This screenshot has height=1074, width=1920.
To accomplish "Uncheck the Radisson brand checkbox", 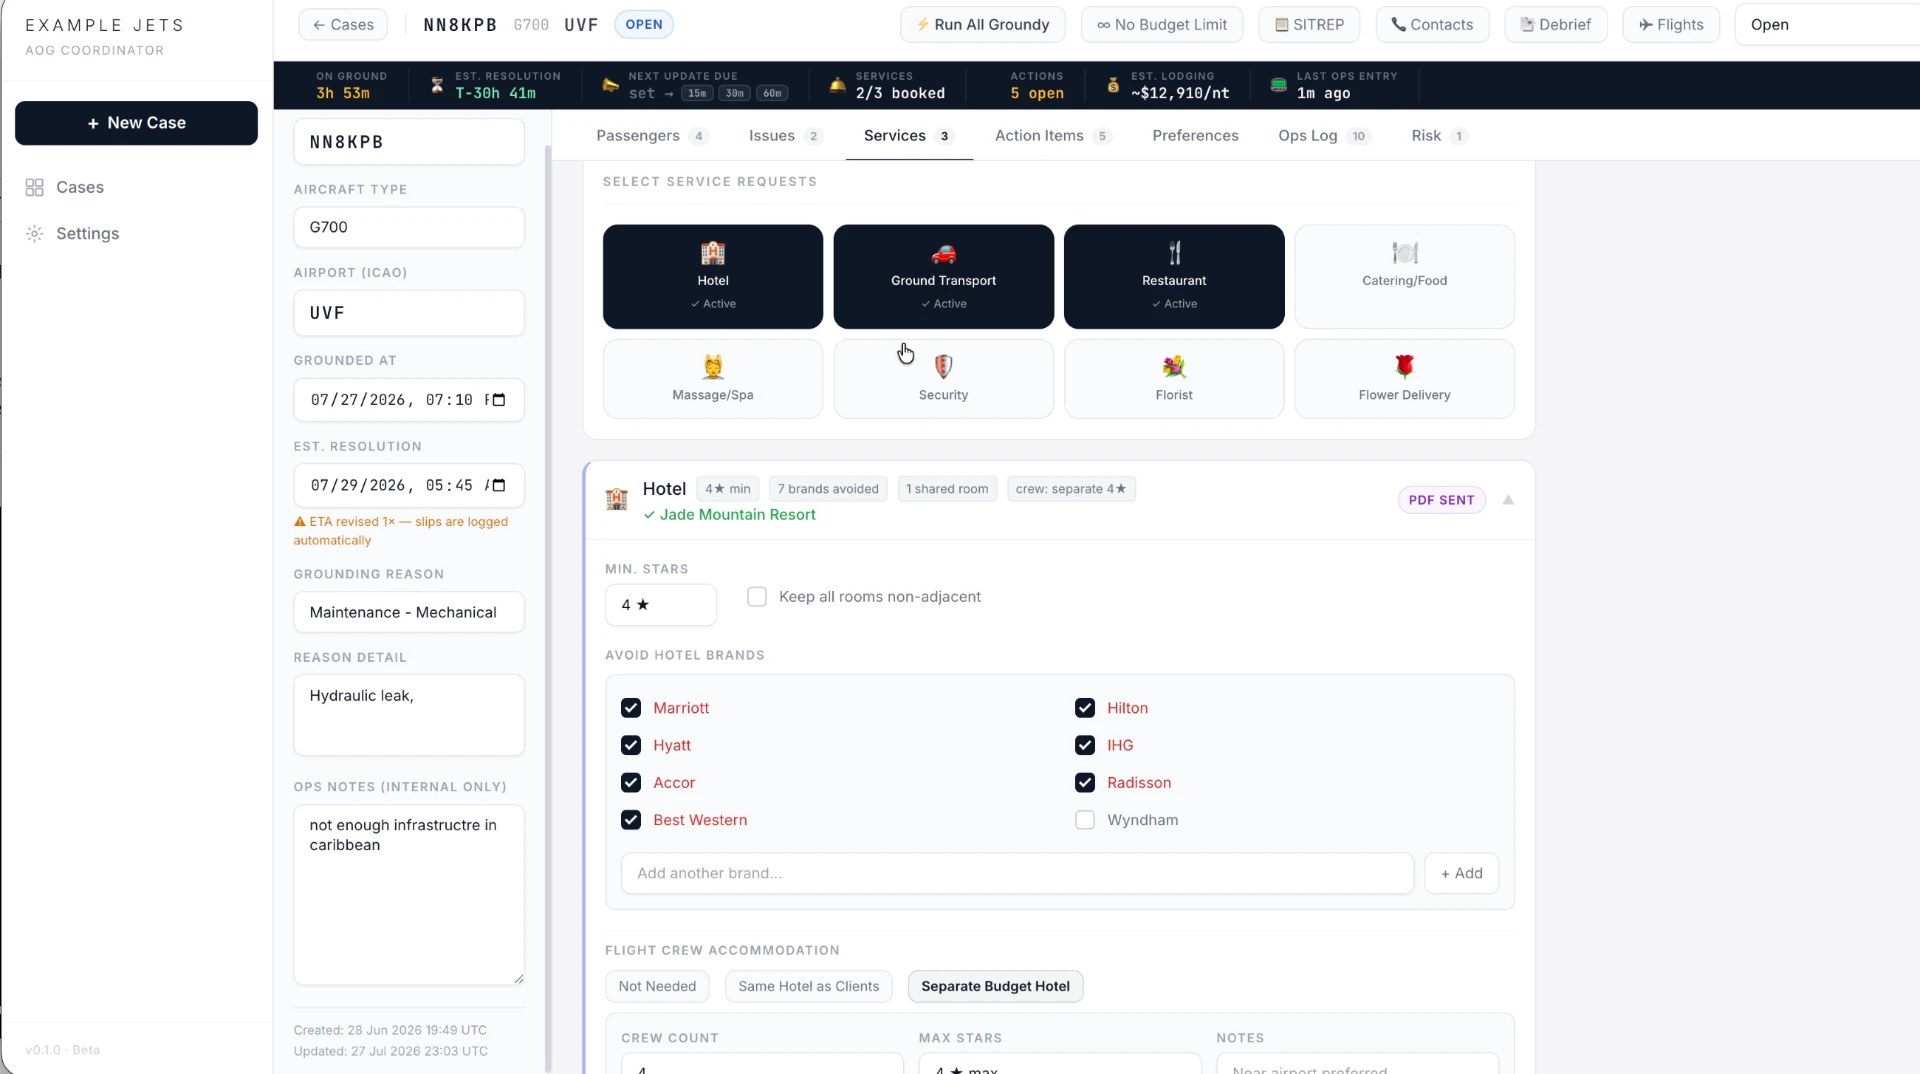I will click(1085, 783).
